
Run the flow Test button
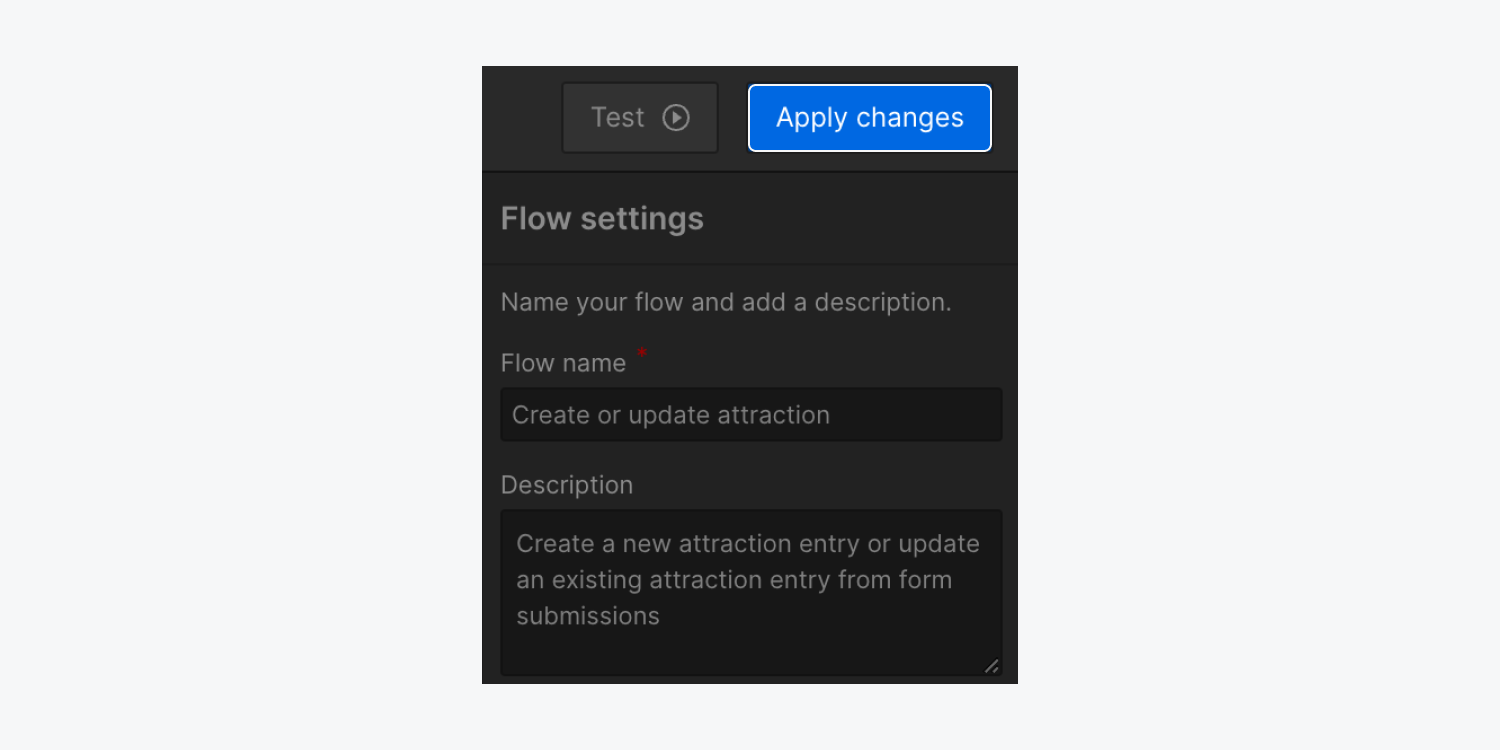coord(640,118)
